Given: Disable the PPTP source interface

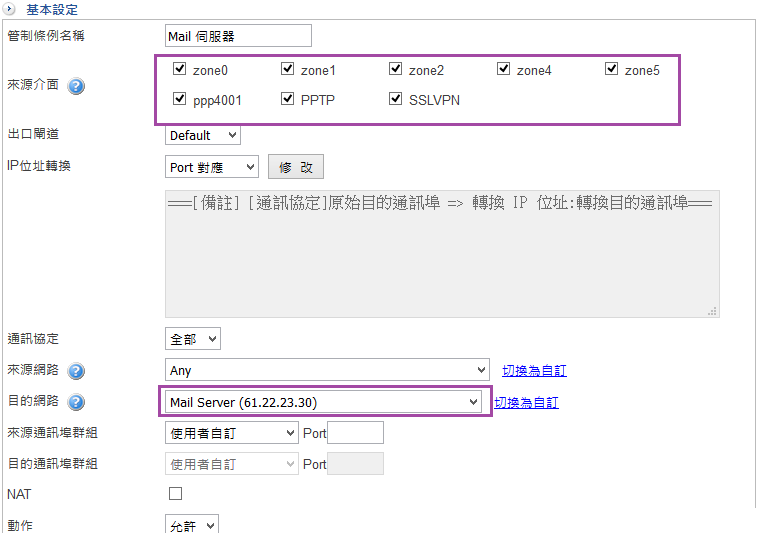Looking at the screenshot, I should (287, 99).
